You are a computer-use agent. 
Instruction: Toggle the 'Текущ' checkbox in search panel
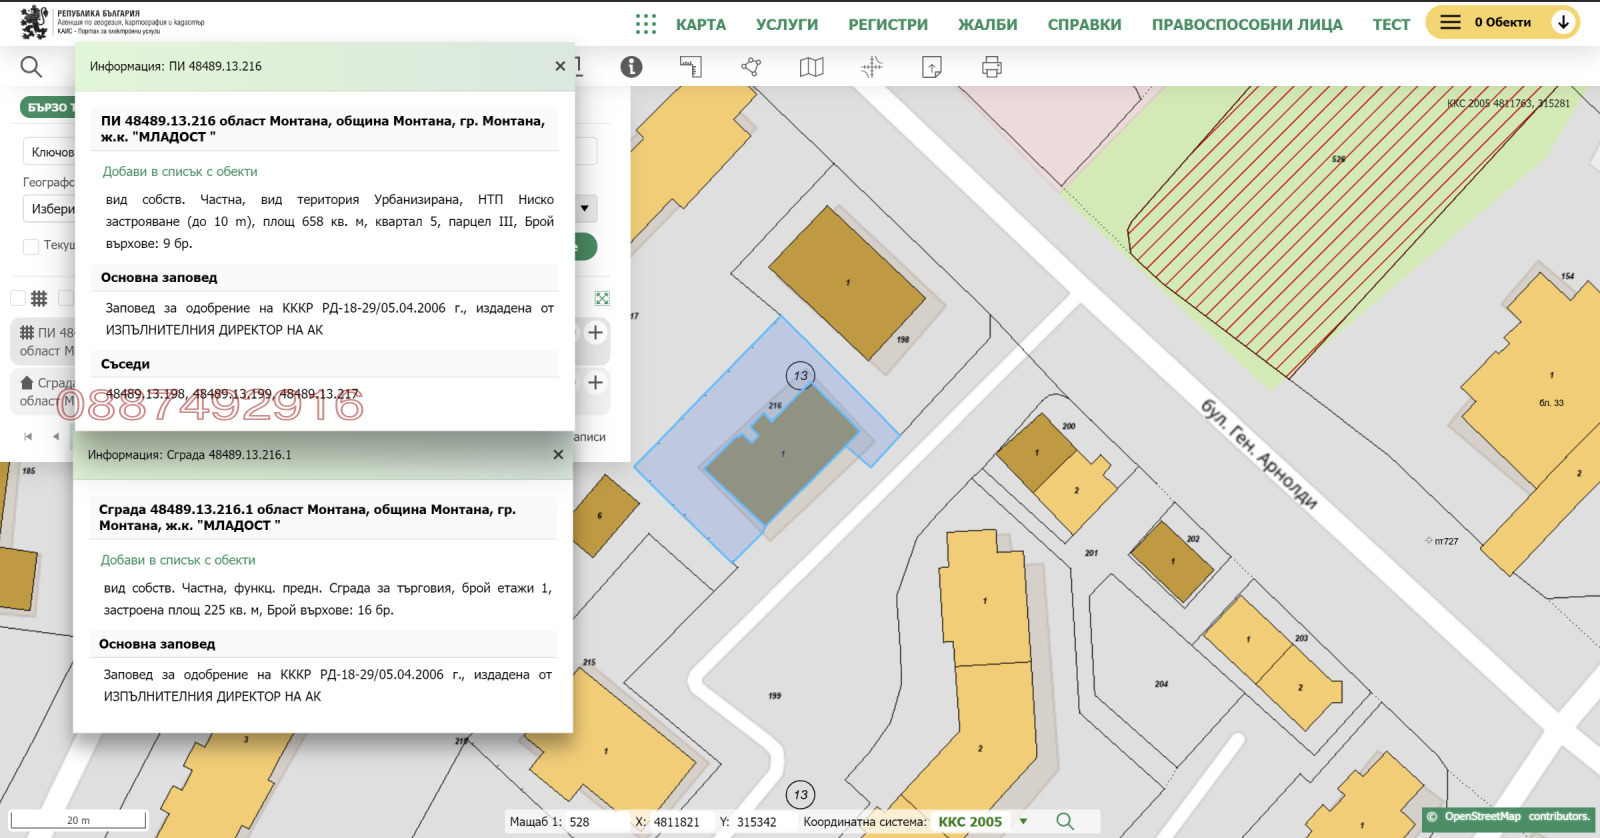click(31, 246)
